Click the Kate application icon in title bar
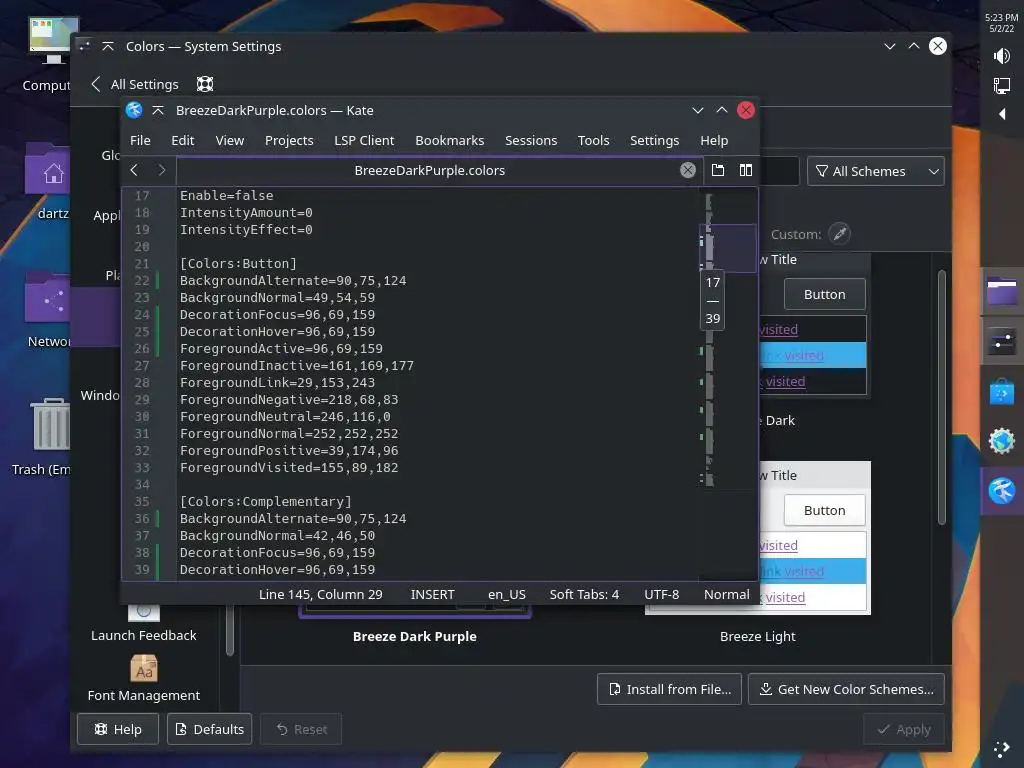The image size is (1024, 768). pyautogui.click(x=134, y=110)
